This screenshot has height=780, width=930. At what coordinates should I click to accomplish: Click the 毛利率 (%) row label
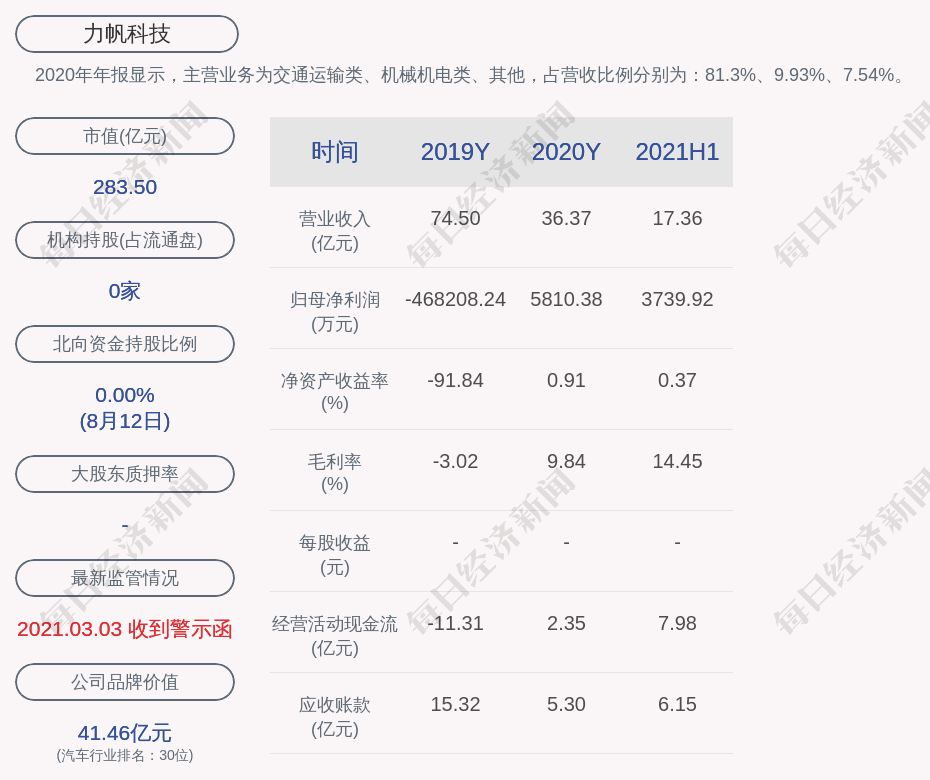point(335,473)
